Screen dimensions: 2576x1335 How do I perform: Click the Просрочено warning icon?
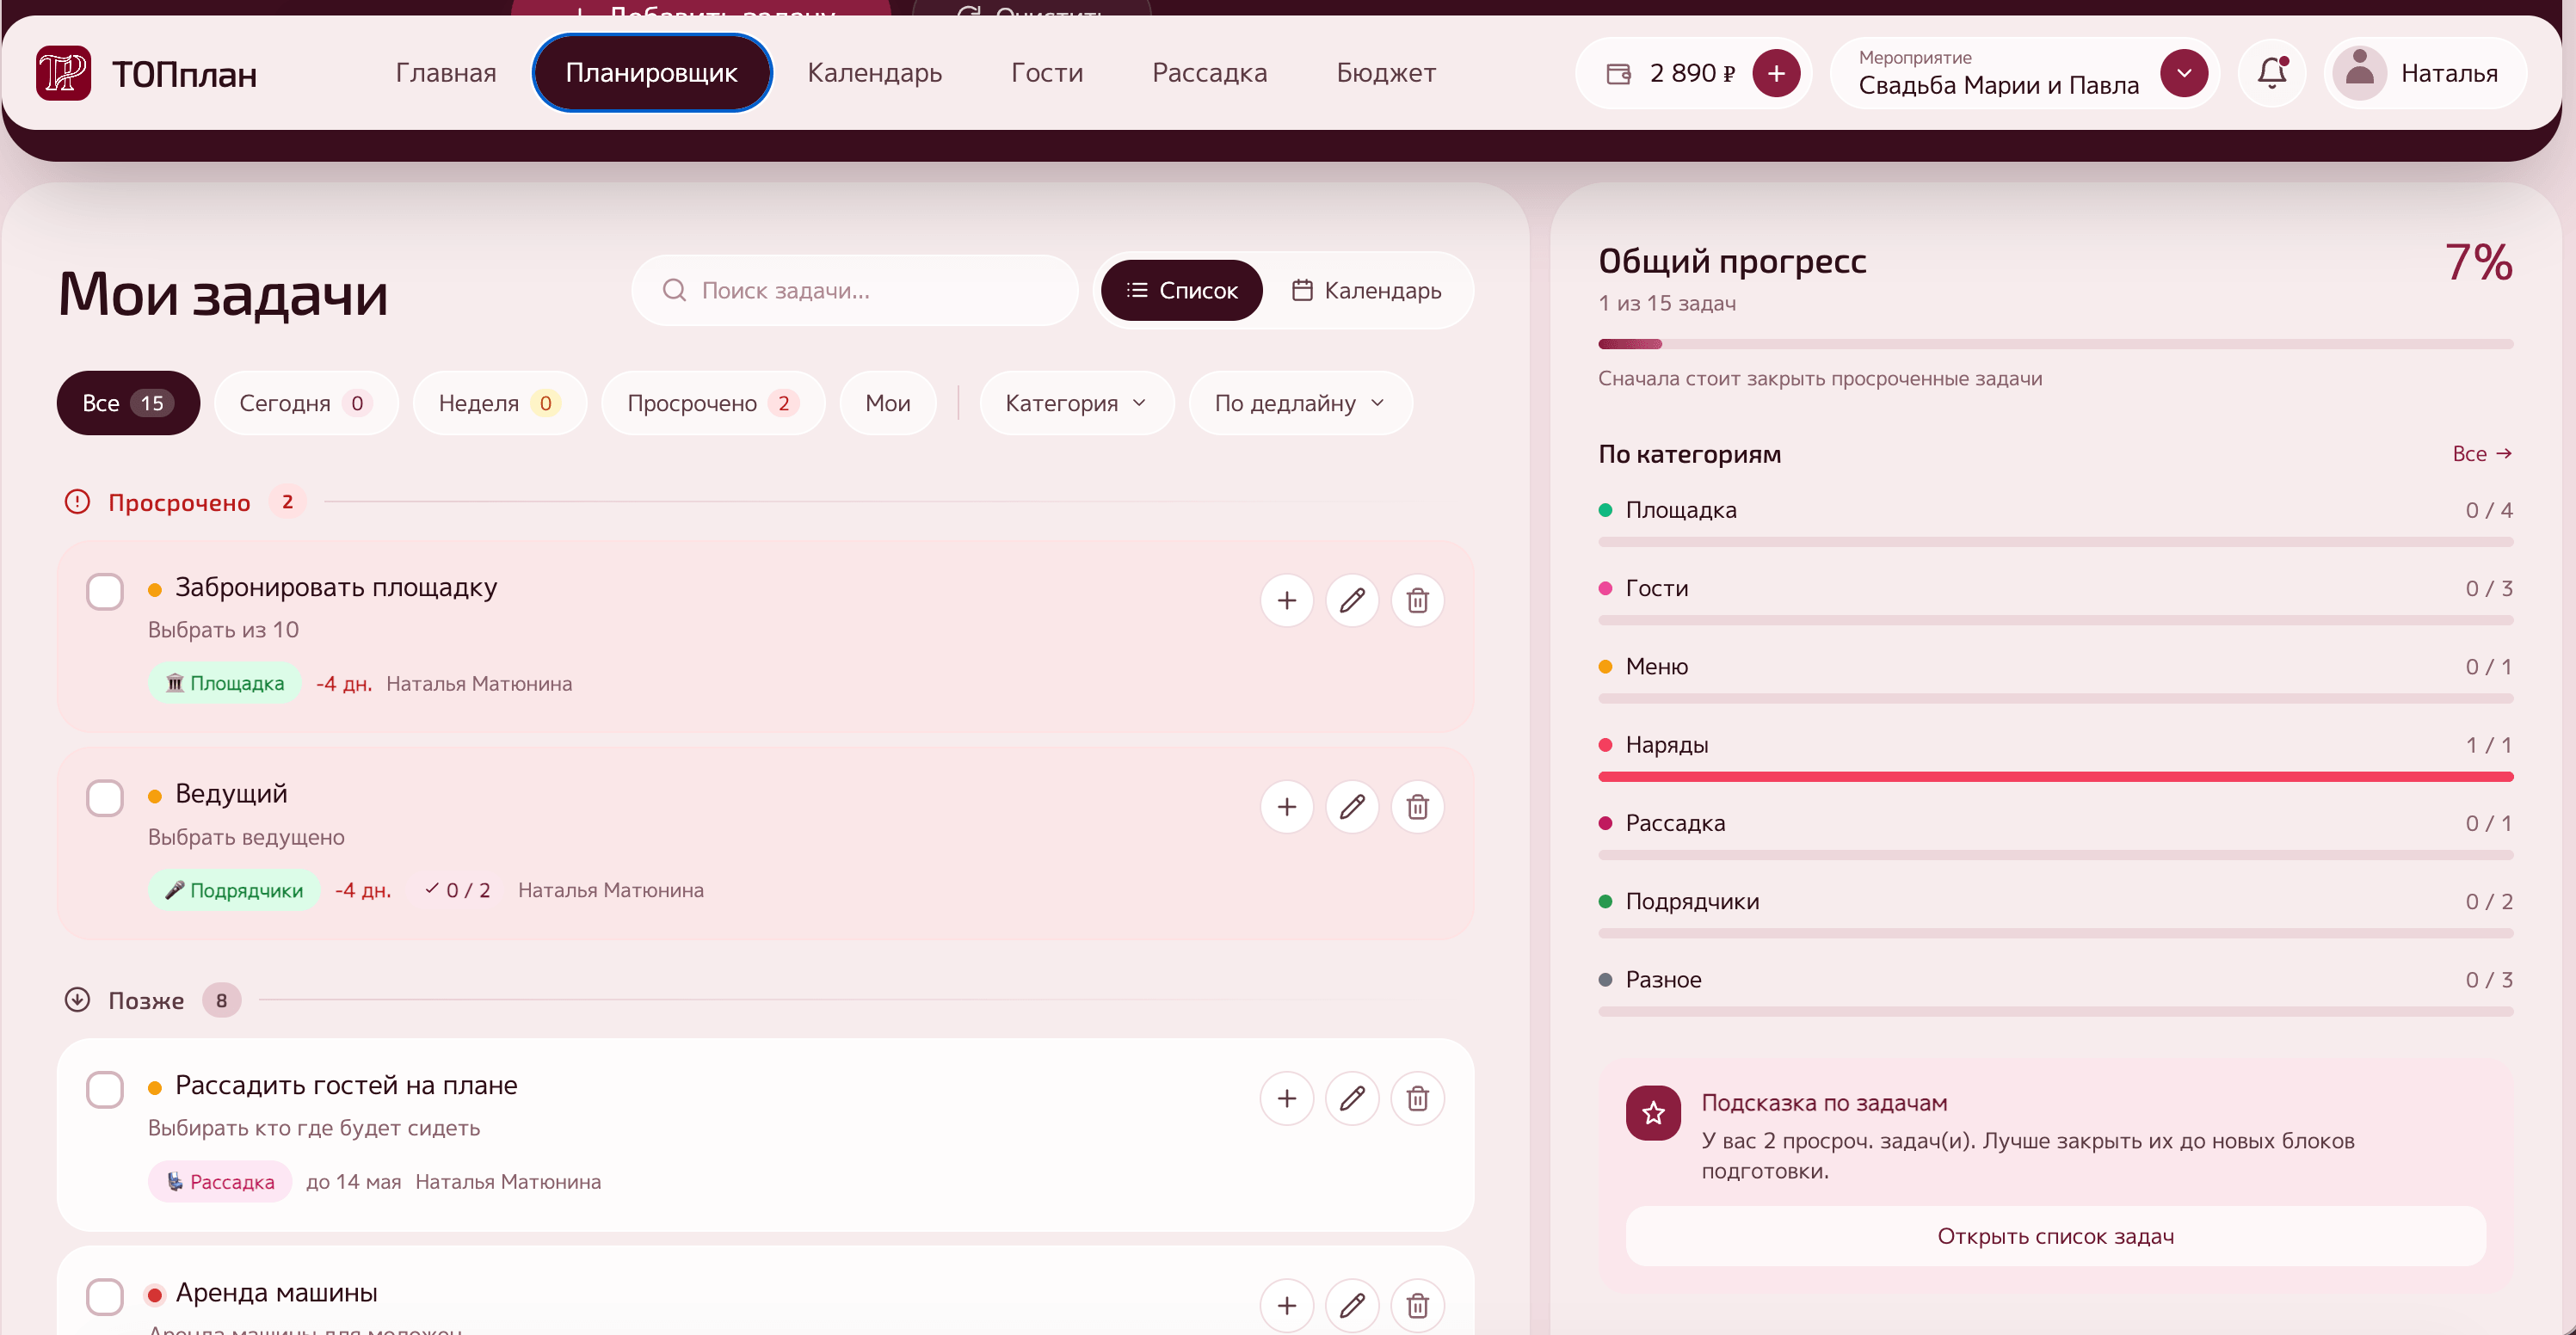[77, 502]
